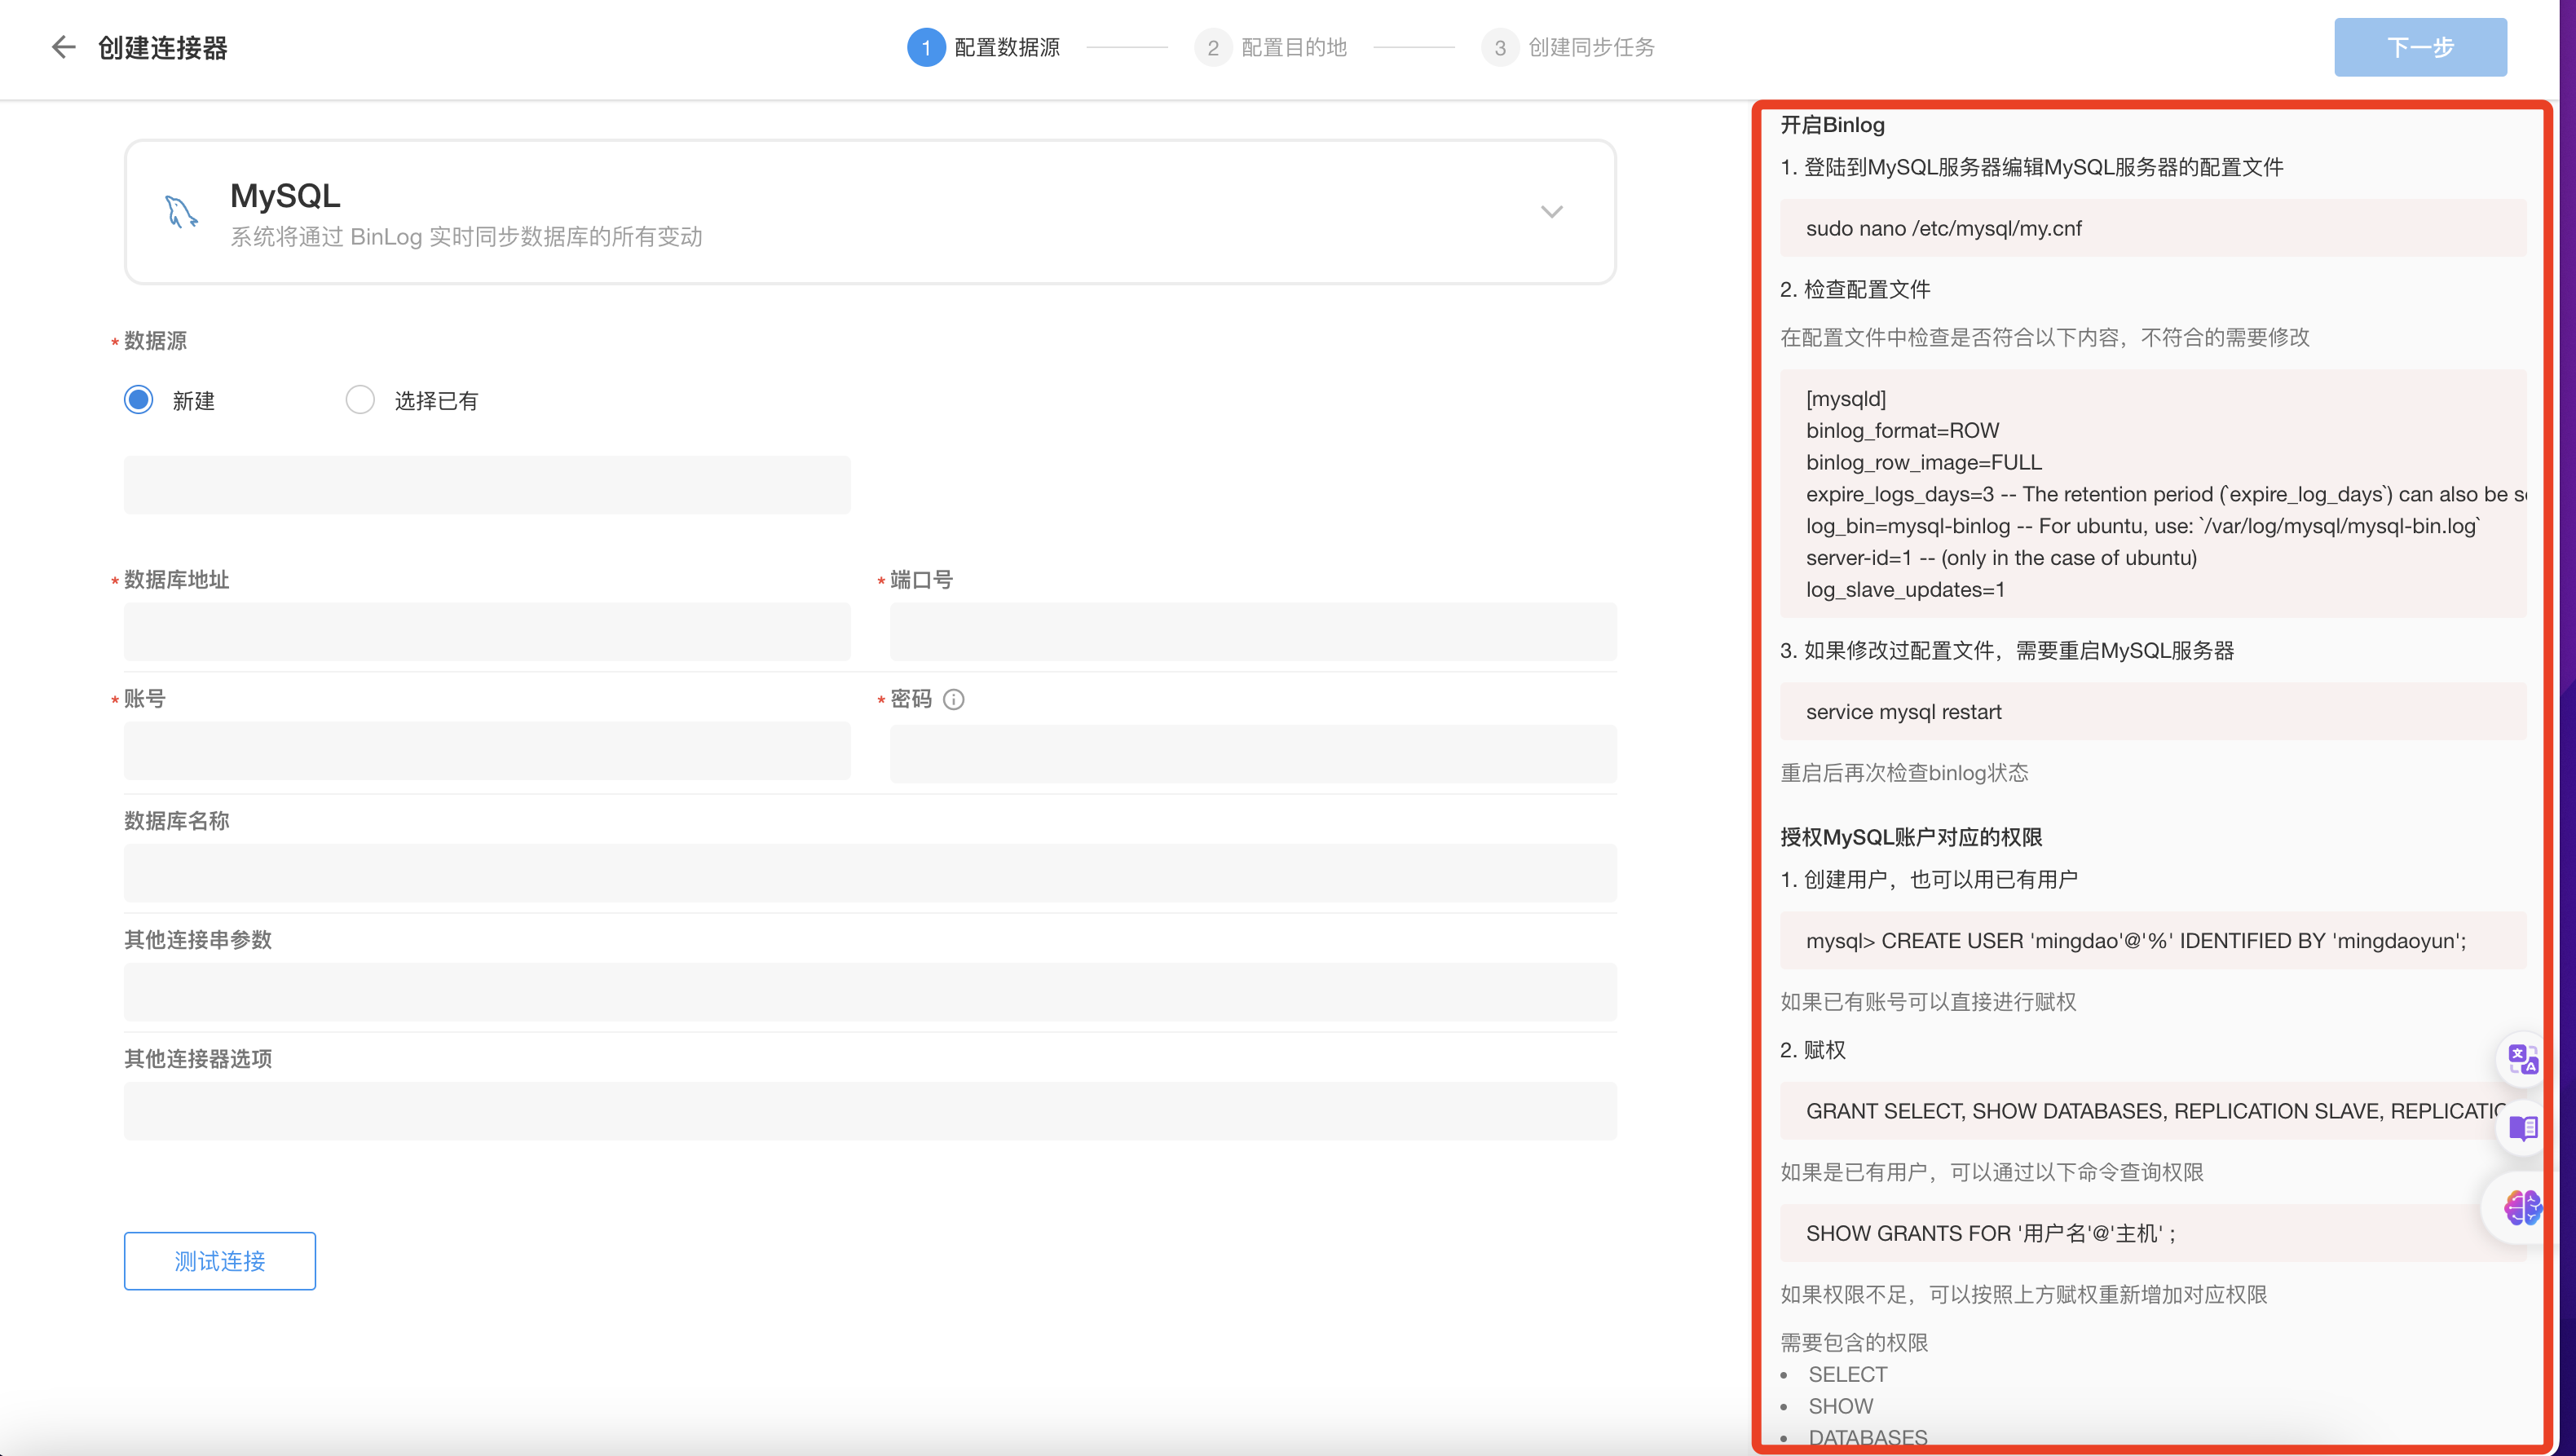Open the floating translate icon
The width and height of the screenshot is (2576, 1456).
2522,1059
